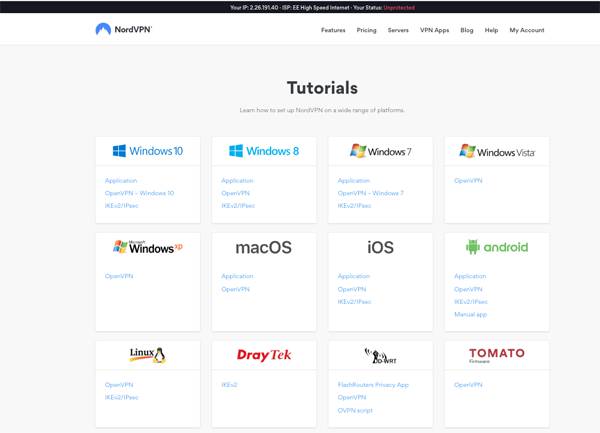Click the Windows 8 logo

pyautogui.click(x=264, y=151)
